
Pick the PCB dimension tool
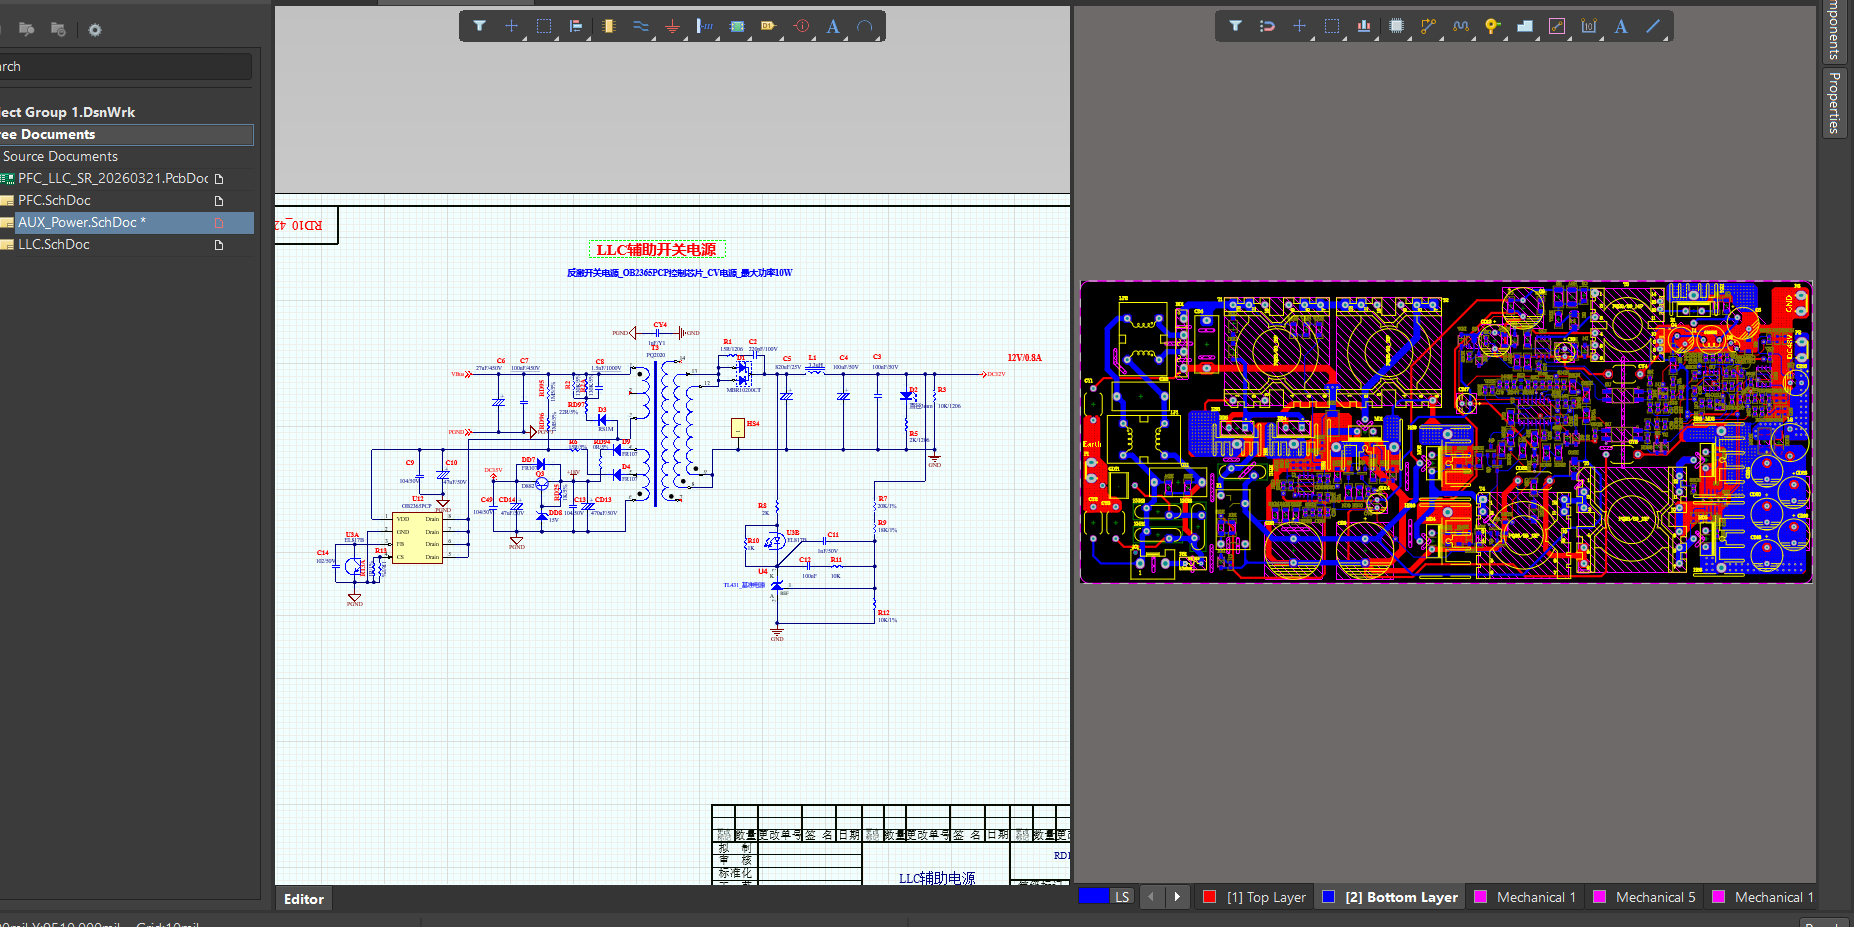[x=1588, y=26]
